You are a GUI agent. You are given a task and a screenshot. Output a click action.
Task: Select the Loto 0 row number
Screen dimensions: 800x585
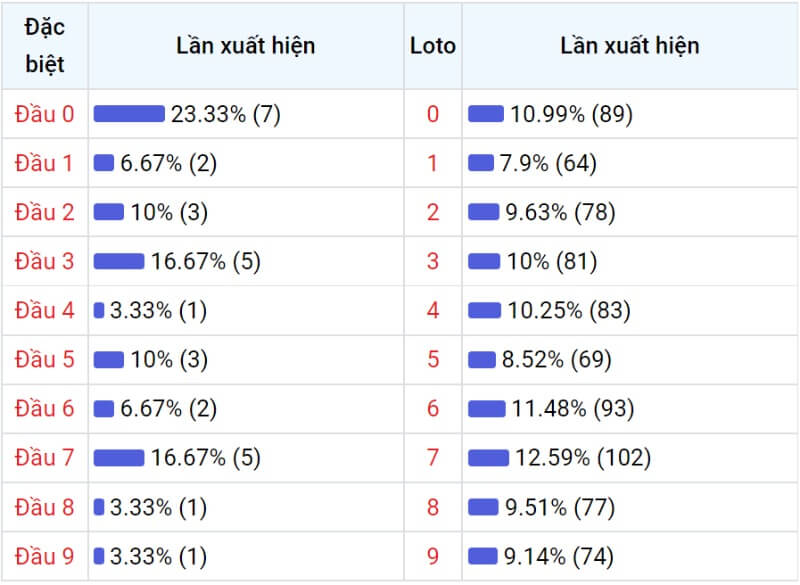click(433, 114)
